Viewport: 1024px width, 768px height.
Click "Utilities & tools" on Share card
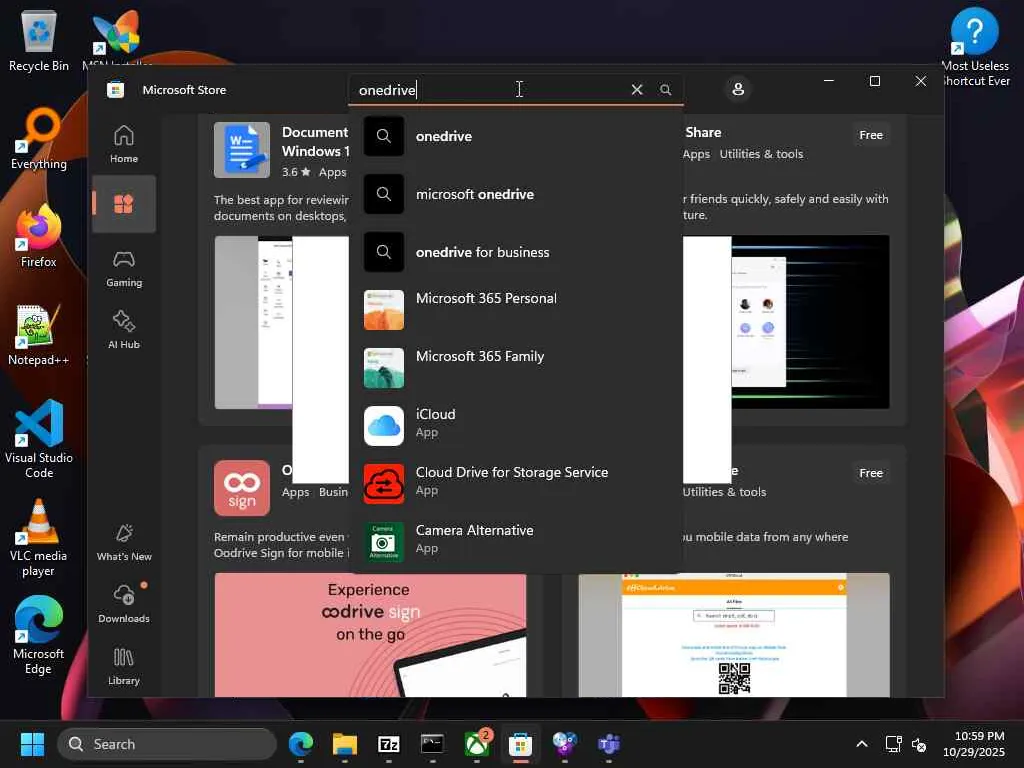(x=761, y=154)
